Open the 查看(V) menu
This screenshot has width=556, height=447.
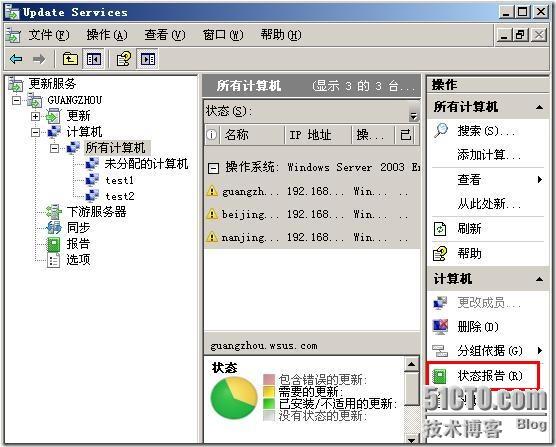click(x=165, y=35)
